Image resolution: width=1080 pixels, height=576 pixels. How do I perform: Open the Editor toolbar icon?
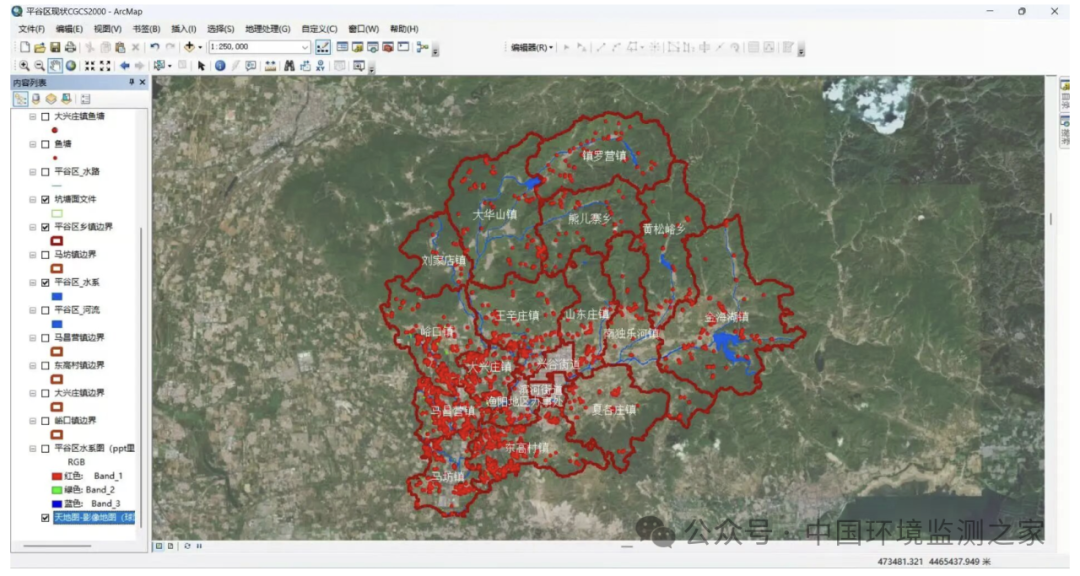322,48
